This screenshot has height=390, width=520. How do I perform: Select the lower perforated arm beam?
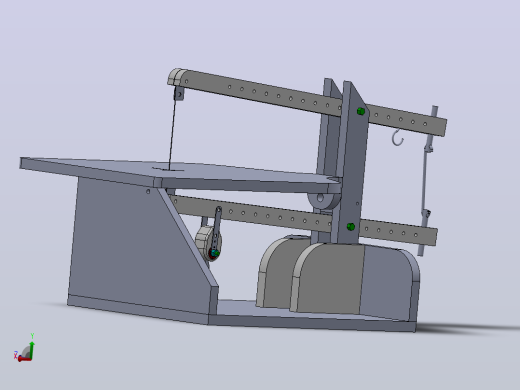coord(303,220)
